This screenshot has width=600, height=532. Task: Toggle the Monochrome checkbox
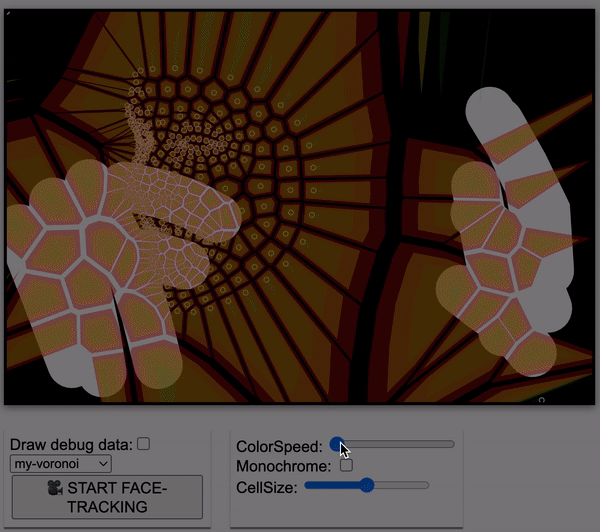pyautogui.click(x=346, y=465)
